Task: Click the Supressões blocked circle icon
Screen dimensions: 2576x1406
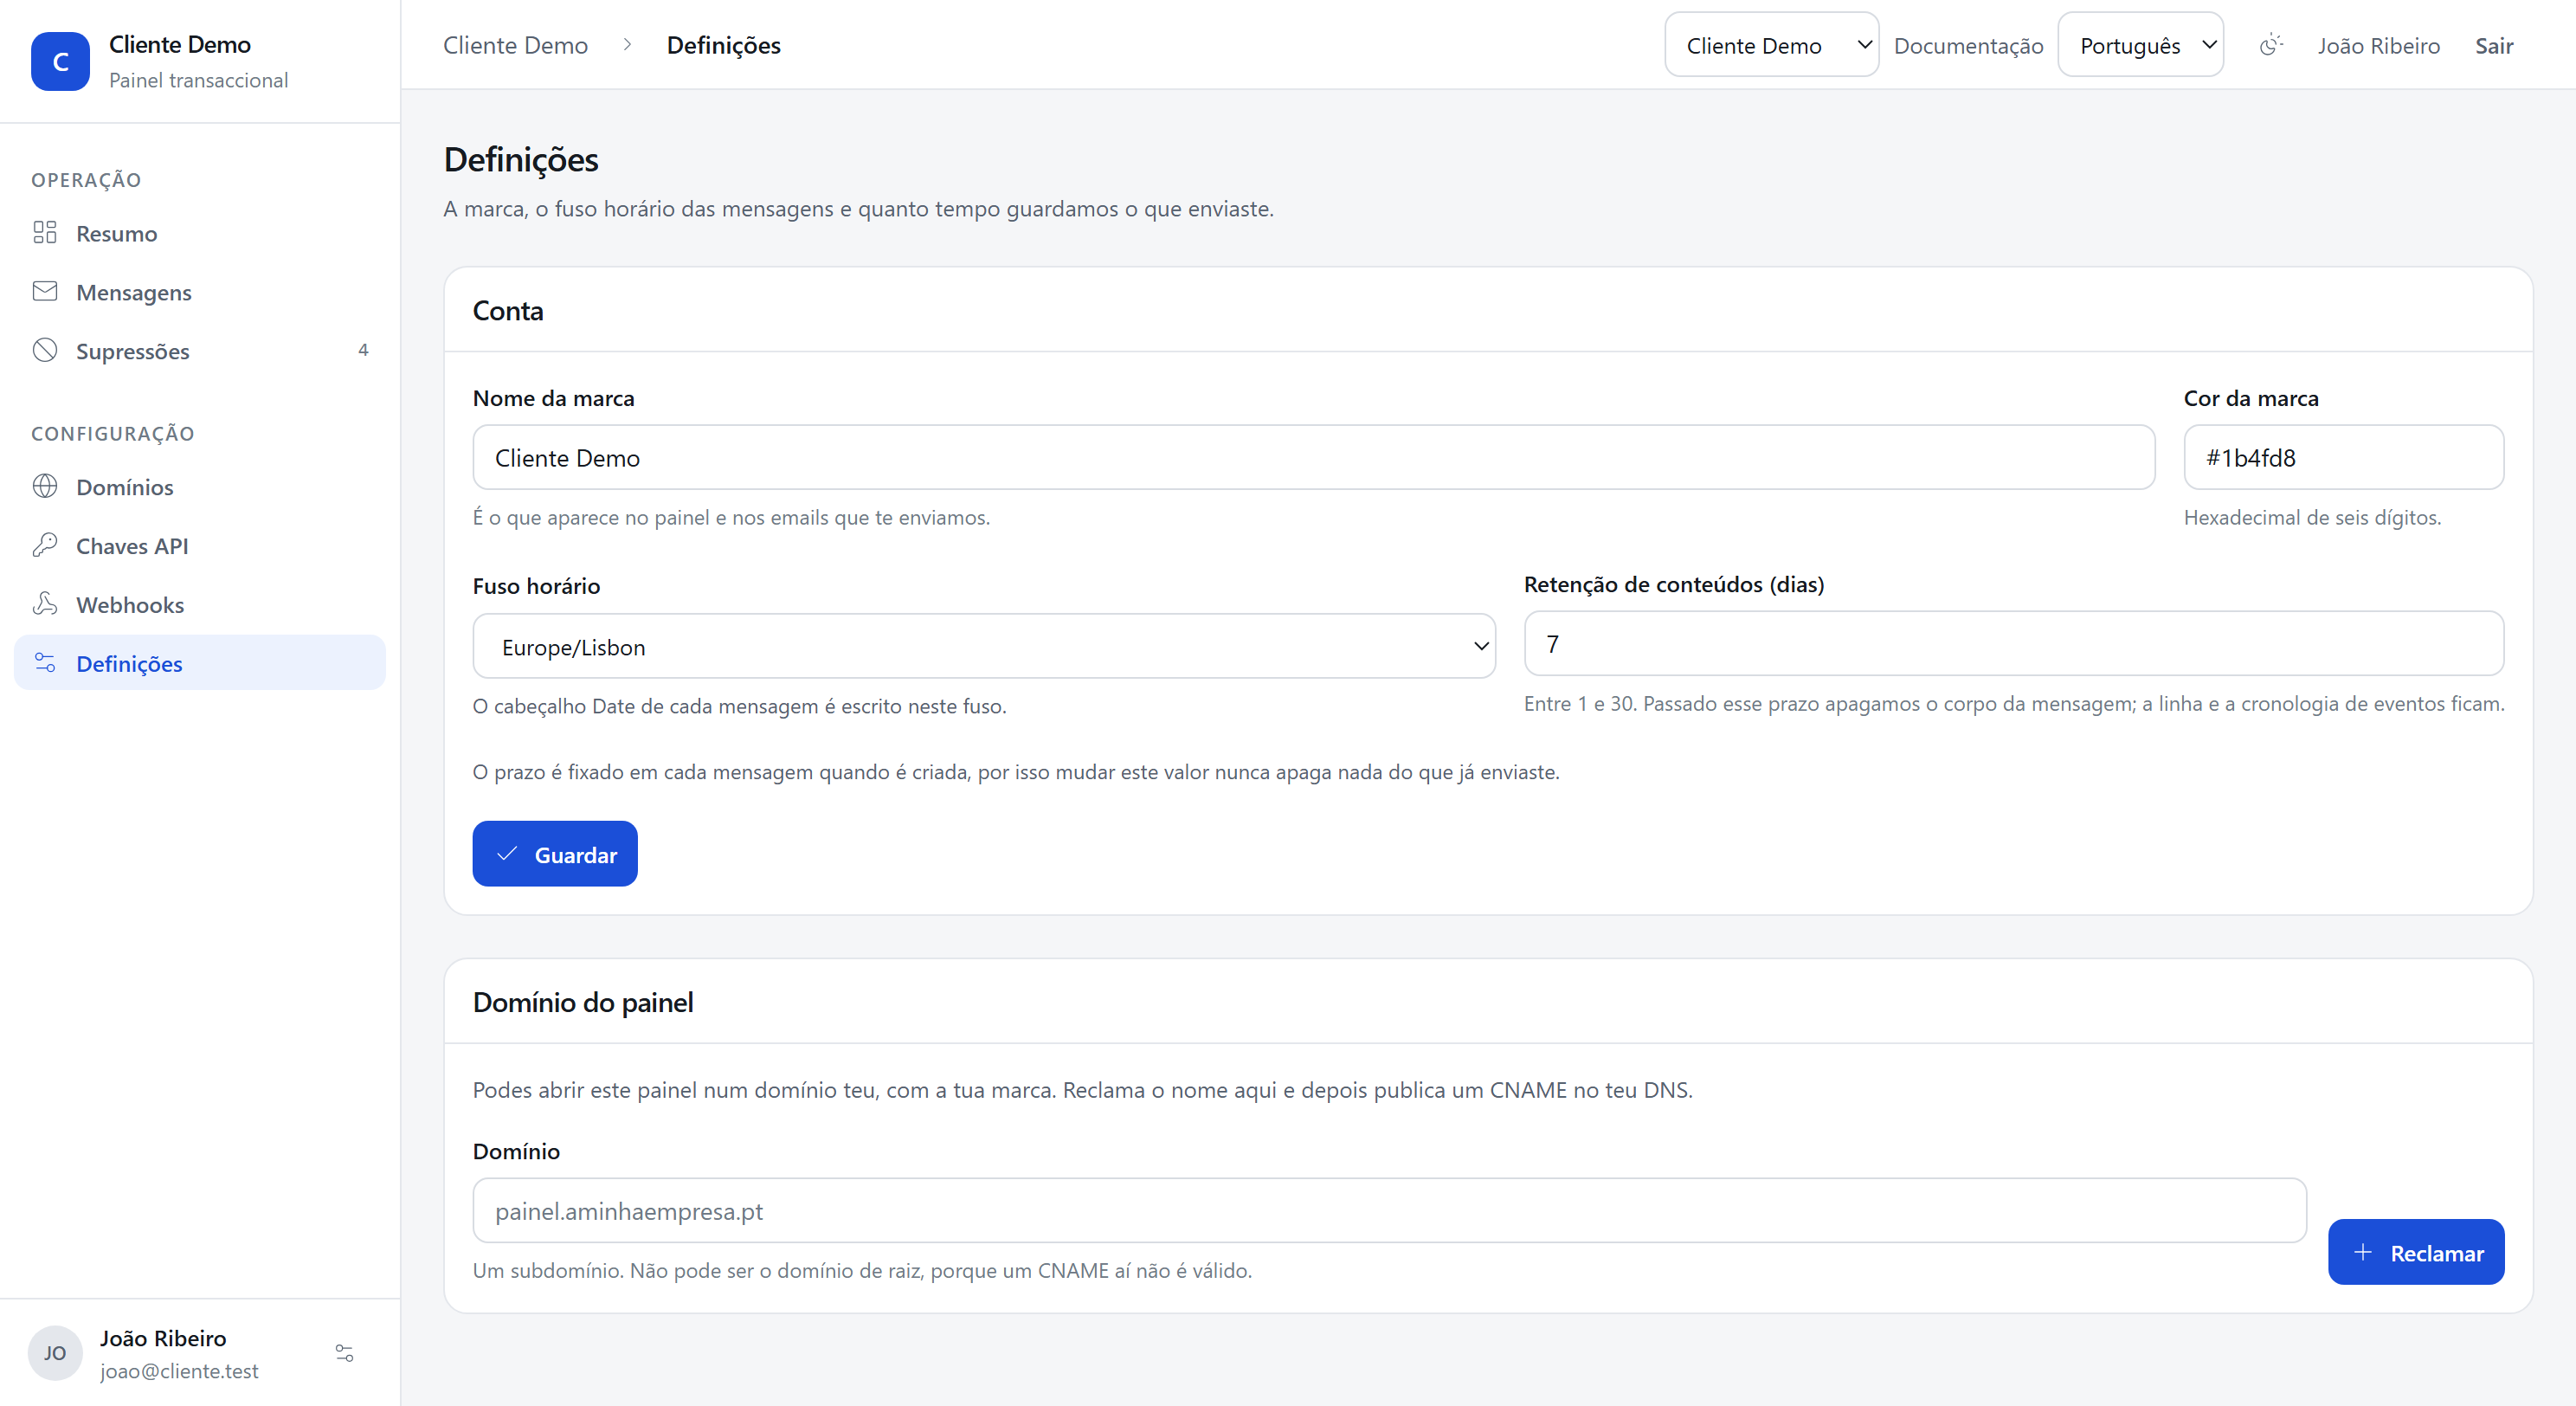Action: (45, 350)
